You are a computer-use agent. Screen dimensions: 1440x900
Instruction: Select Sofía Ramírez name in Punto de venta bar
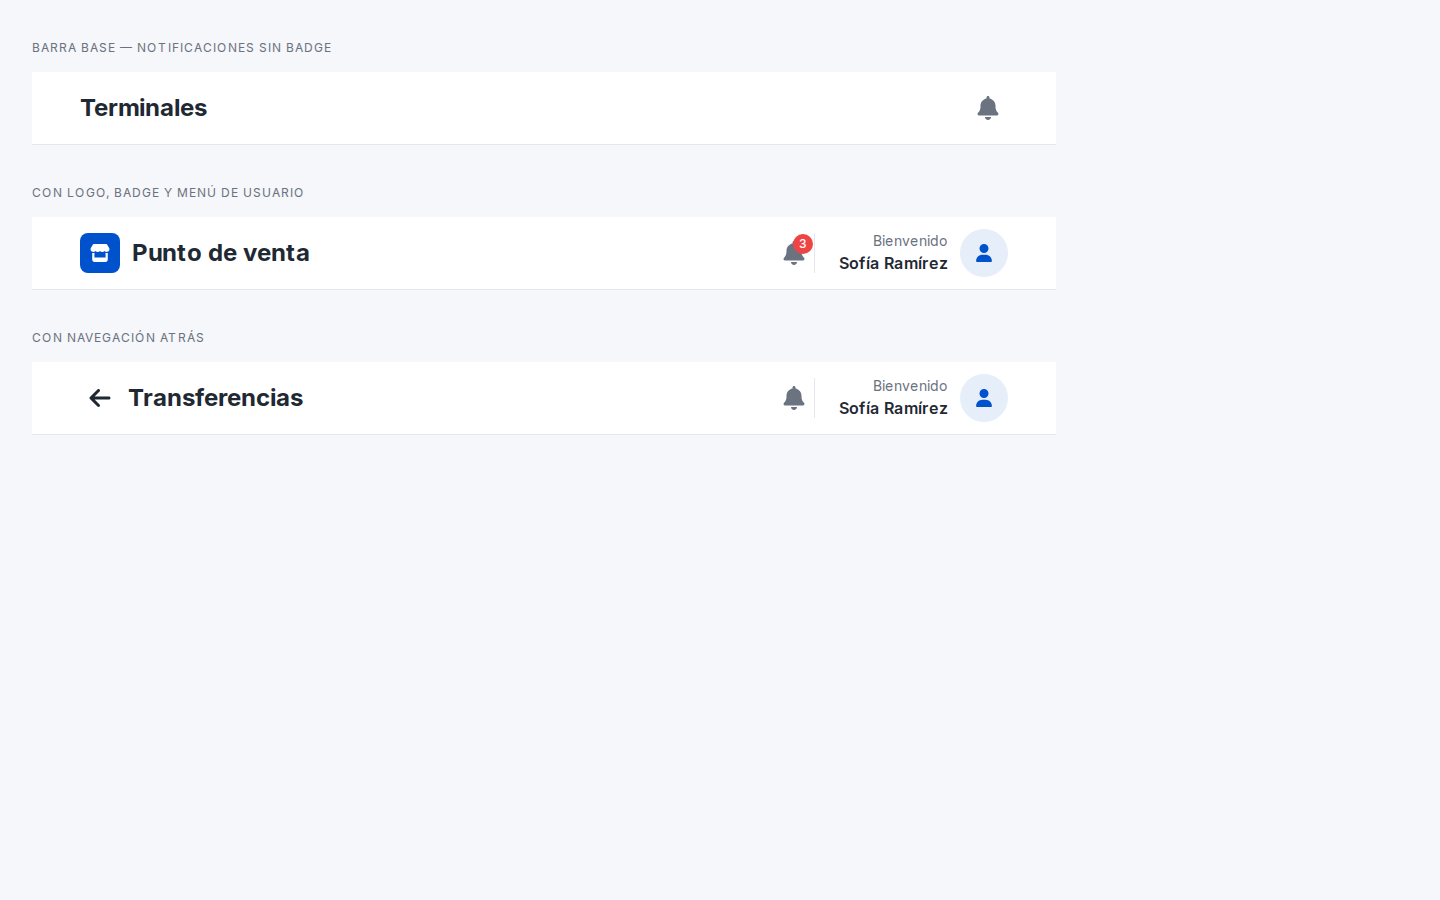click(893, 264)
